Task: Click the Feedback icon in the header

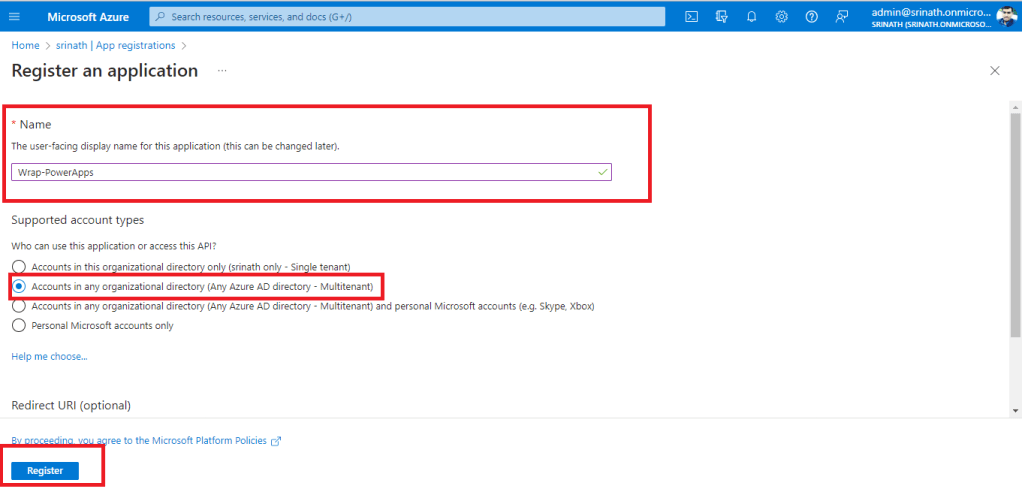Action: pos(842,17)
